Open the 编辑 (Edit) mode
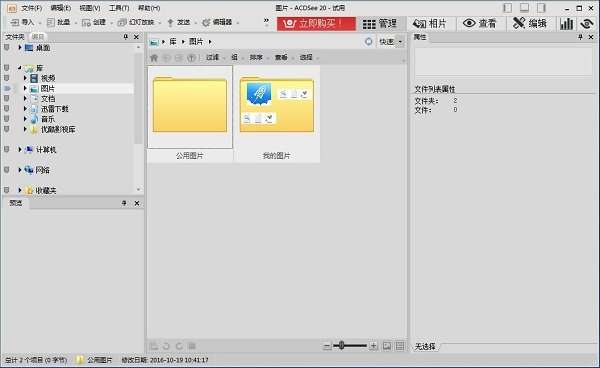This screenshot has width=600, height=368. pyautogui.click(x=530, y=24)
